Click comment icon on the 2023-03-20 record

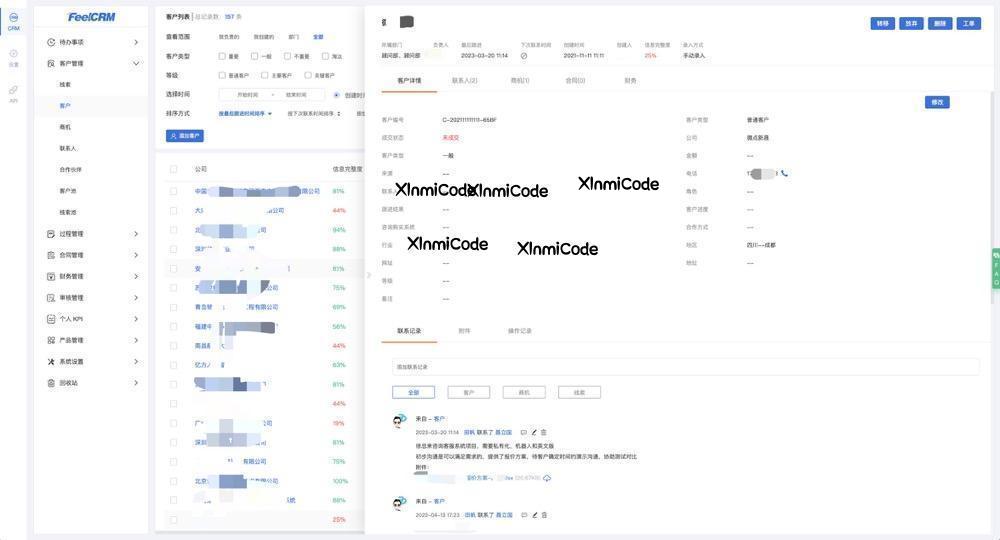pyautogui.click(x=523, y=432)
